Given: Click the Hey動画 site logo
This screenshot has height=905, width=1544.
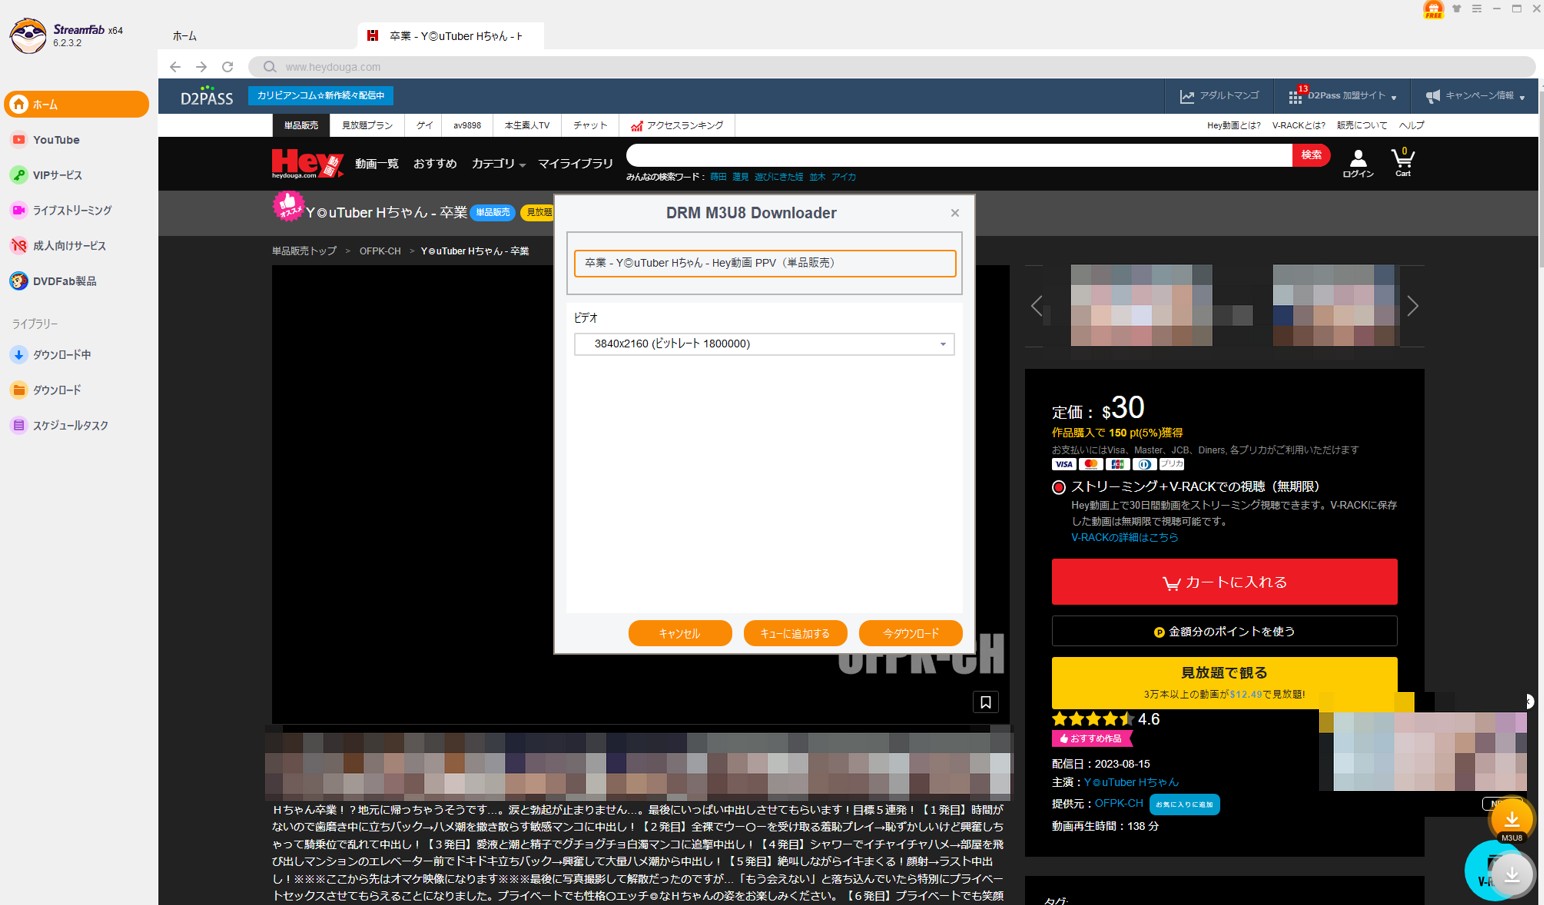Looking at the screenshot, I should pos(307,163).
